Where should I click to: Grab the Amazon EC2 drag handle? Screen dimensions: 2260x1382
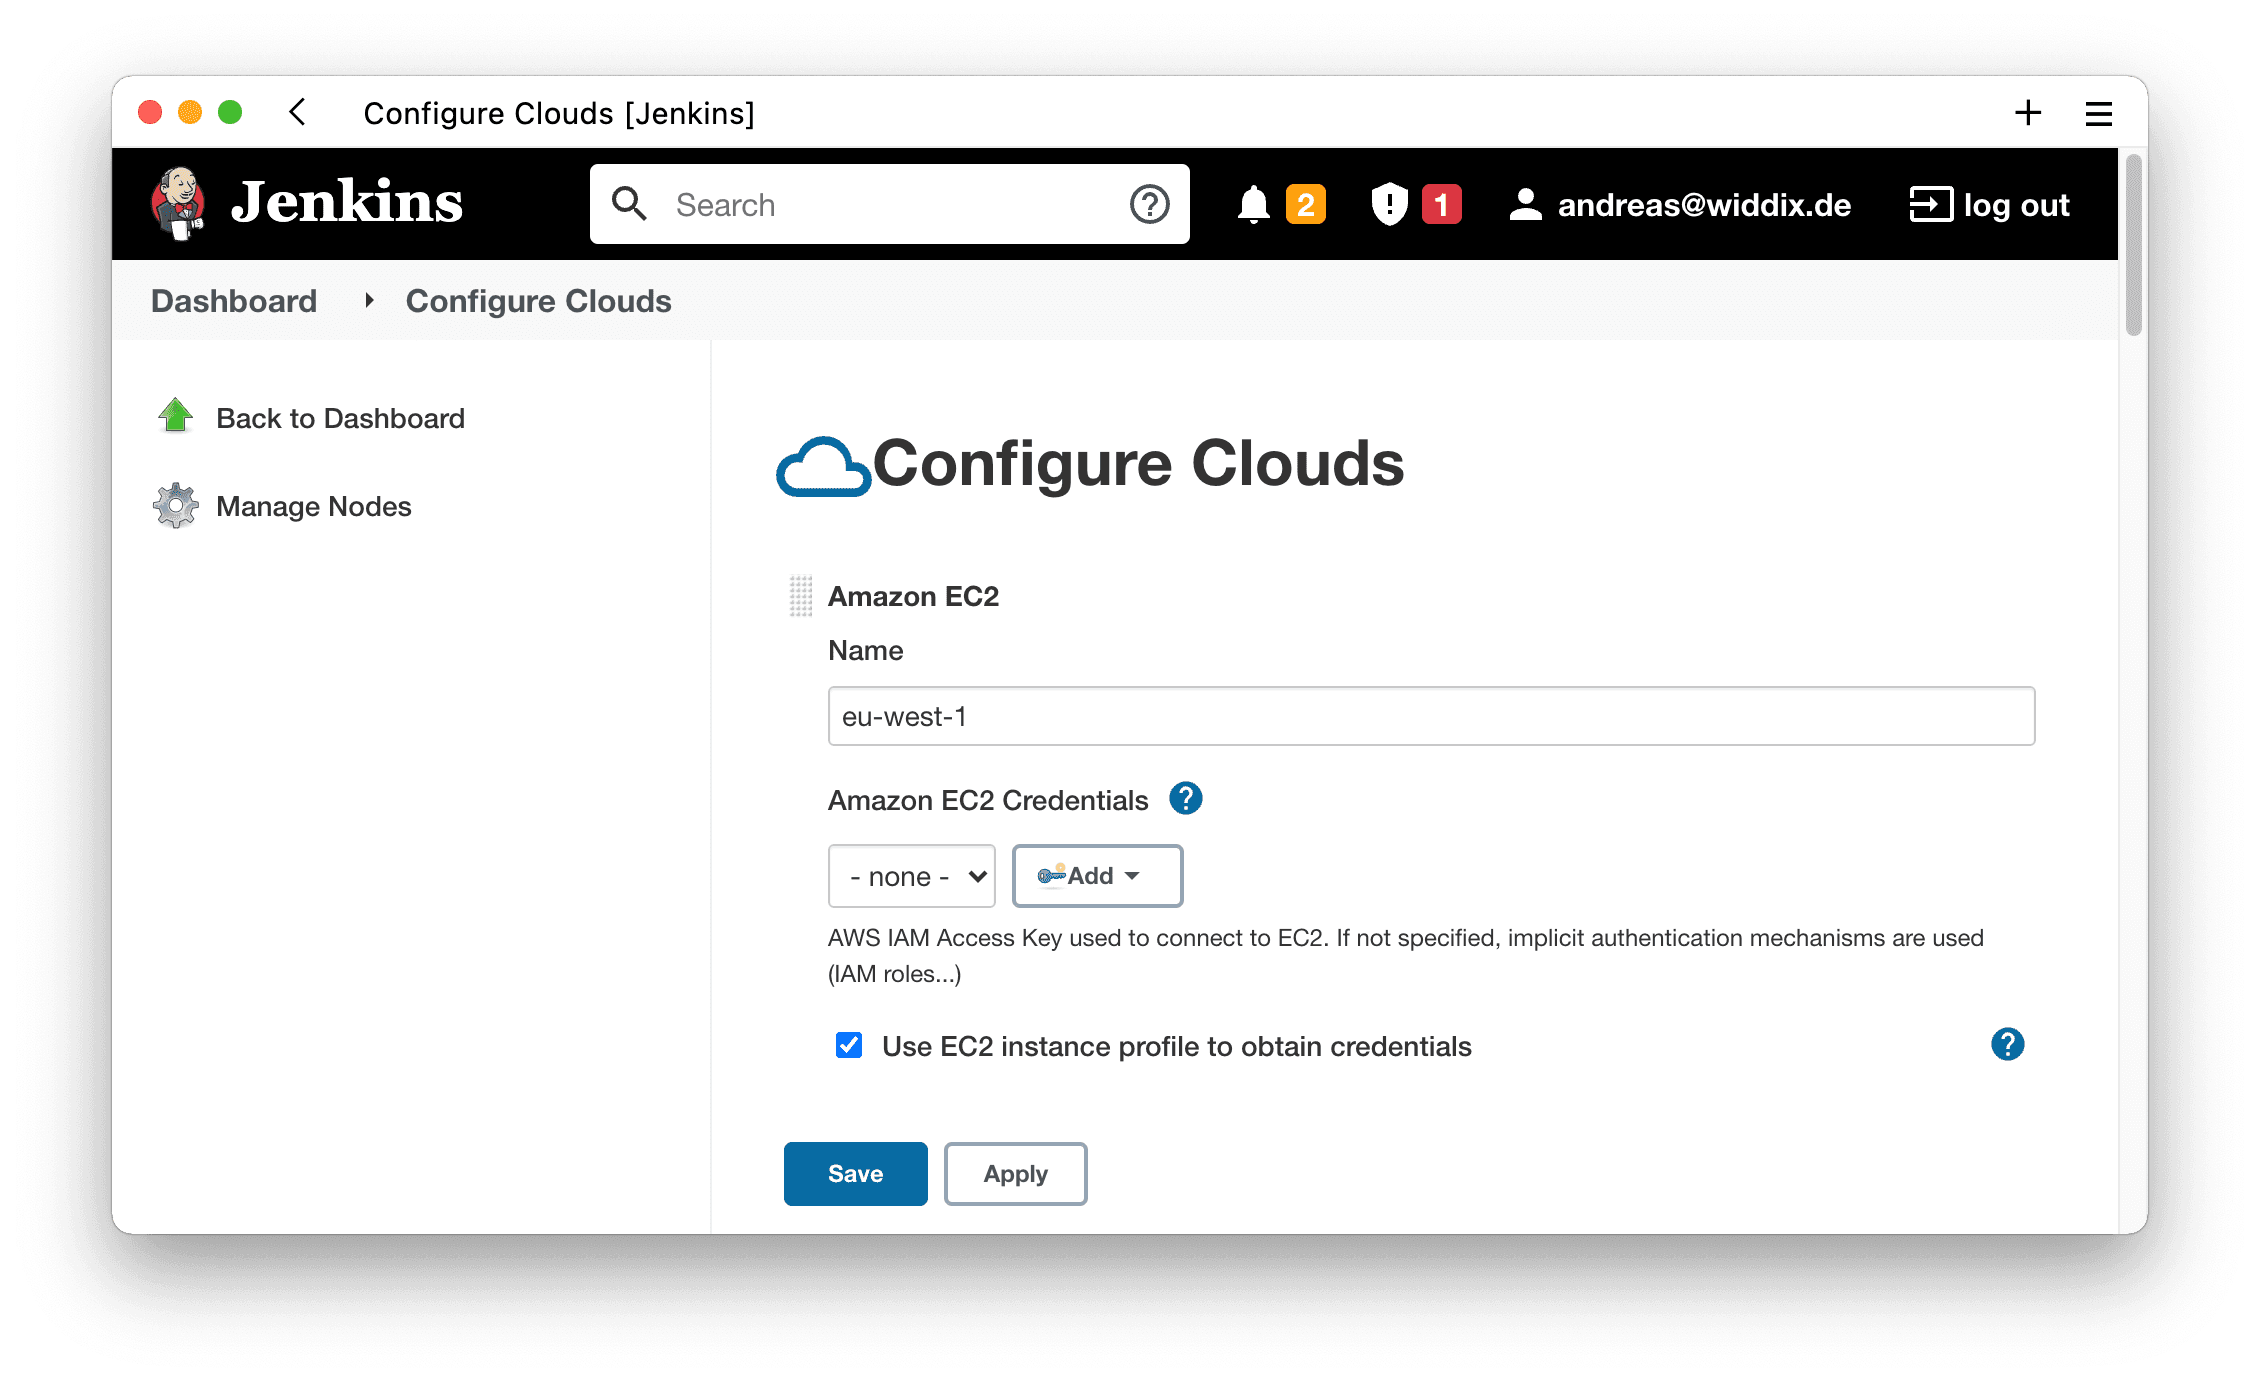[x=801, y=596]
